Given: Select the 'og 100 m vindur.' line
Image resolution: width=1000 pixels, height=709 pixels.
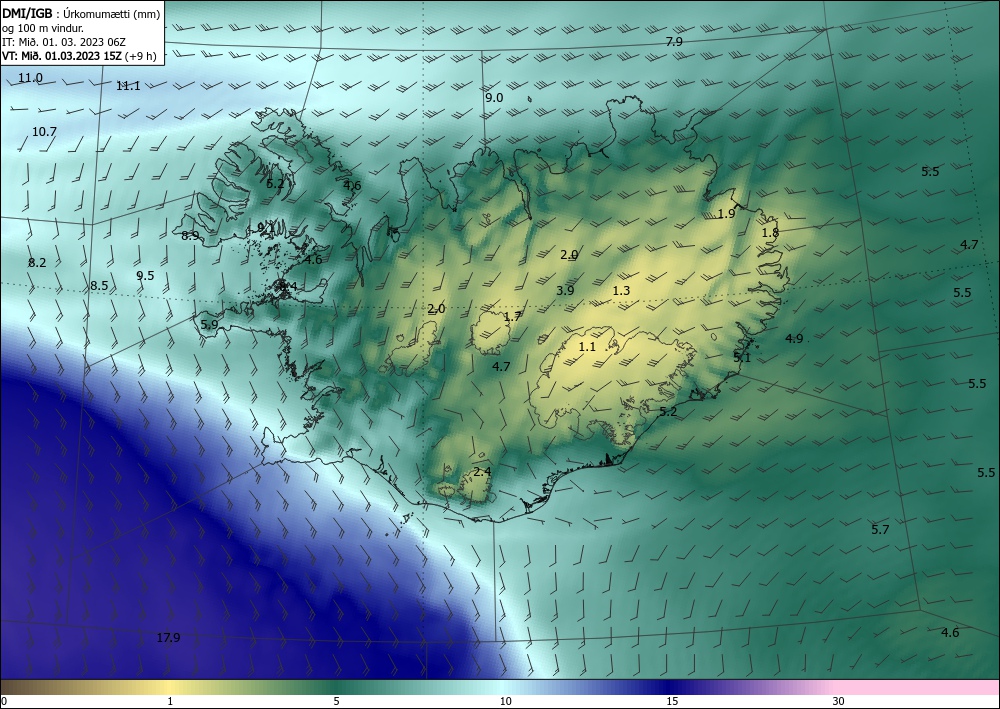Looking at the screenshot, I should click(x=43, y=28).
